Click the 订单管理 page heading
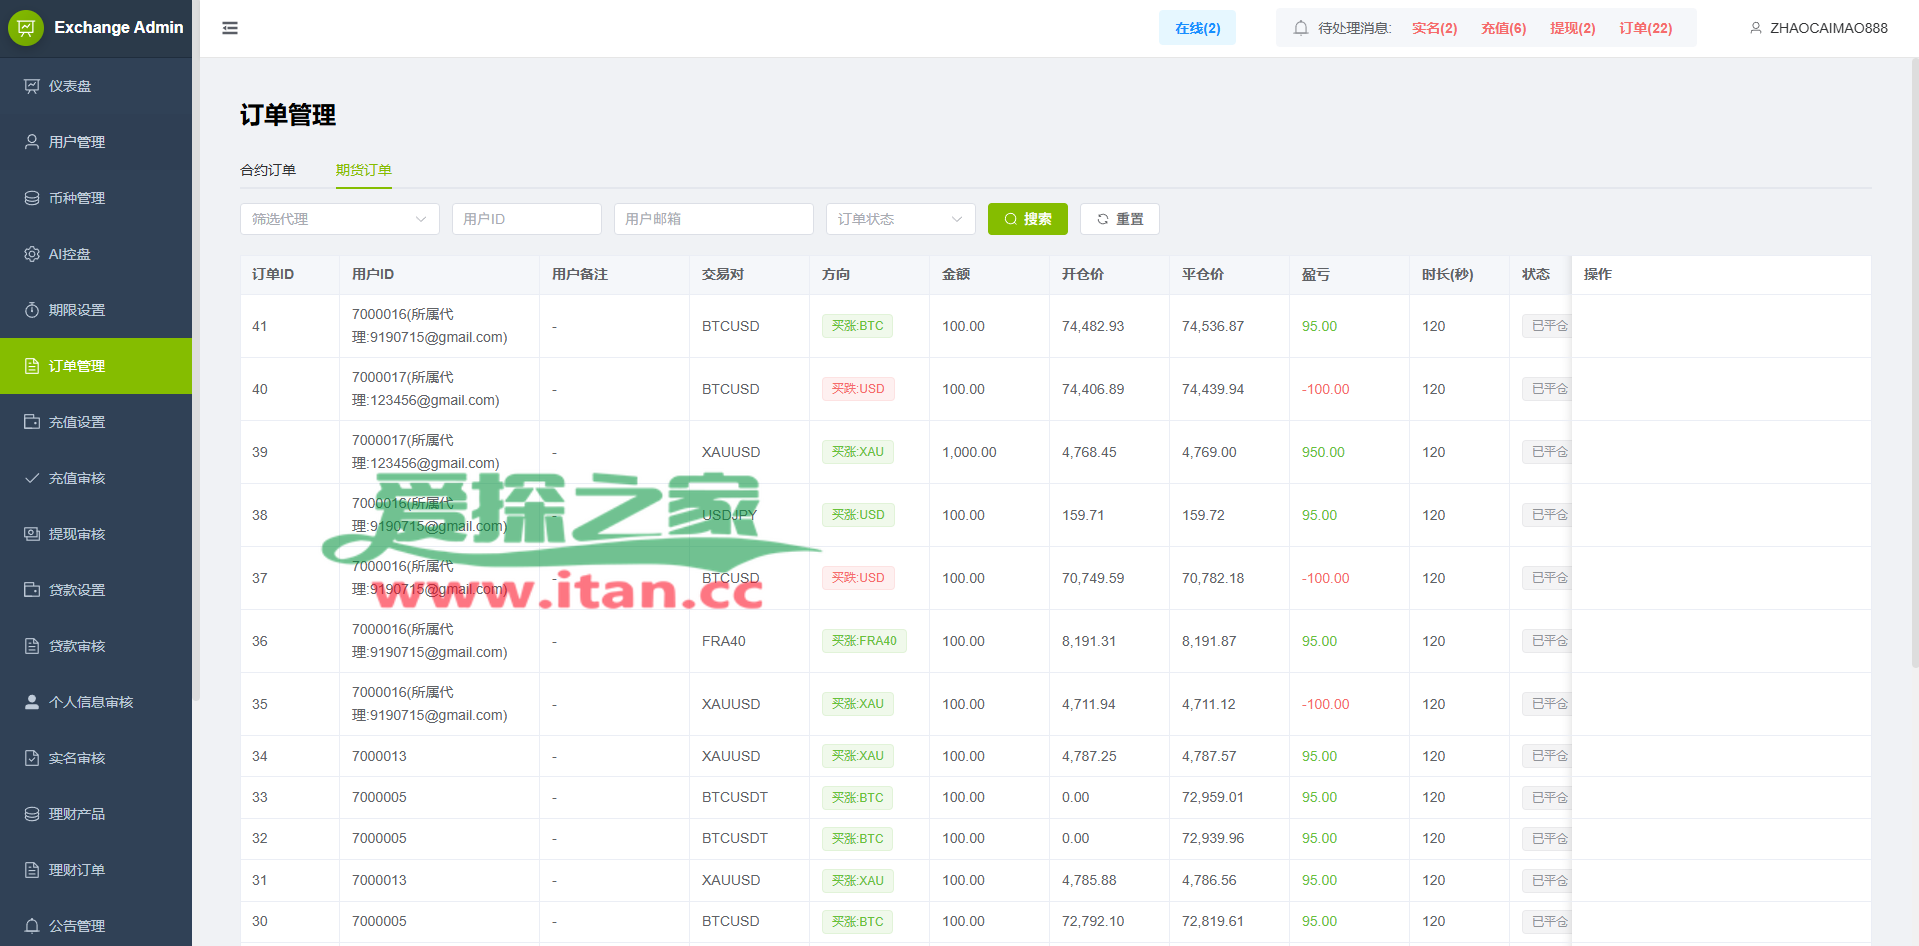Image resolution: width=1919 pixels, height=946 pixels. [x=288, y=115]
